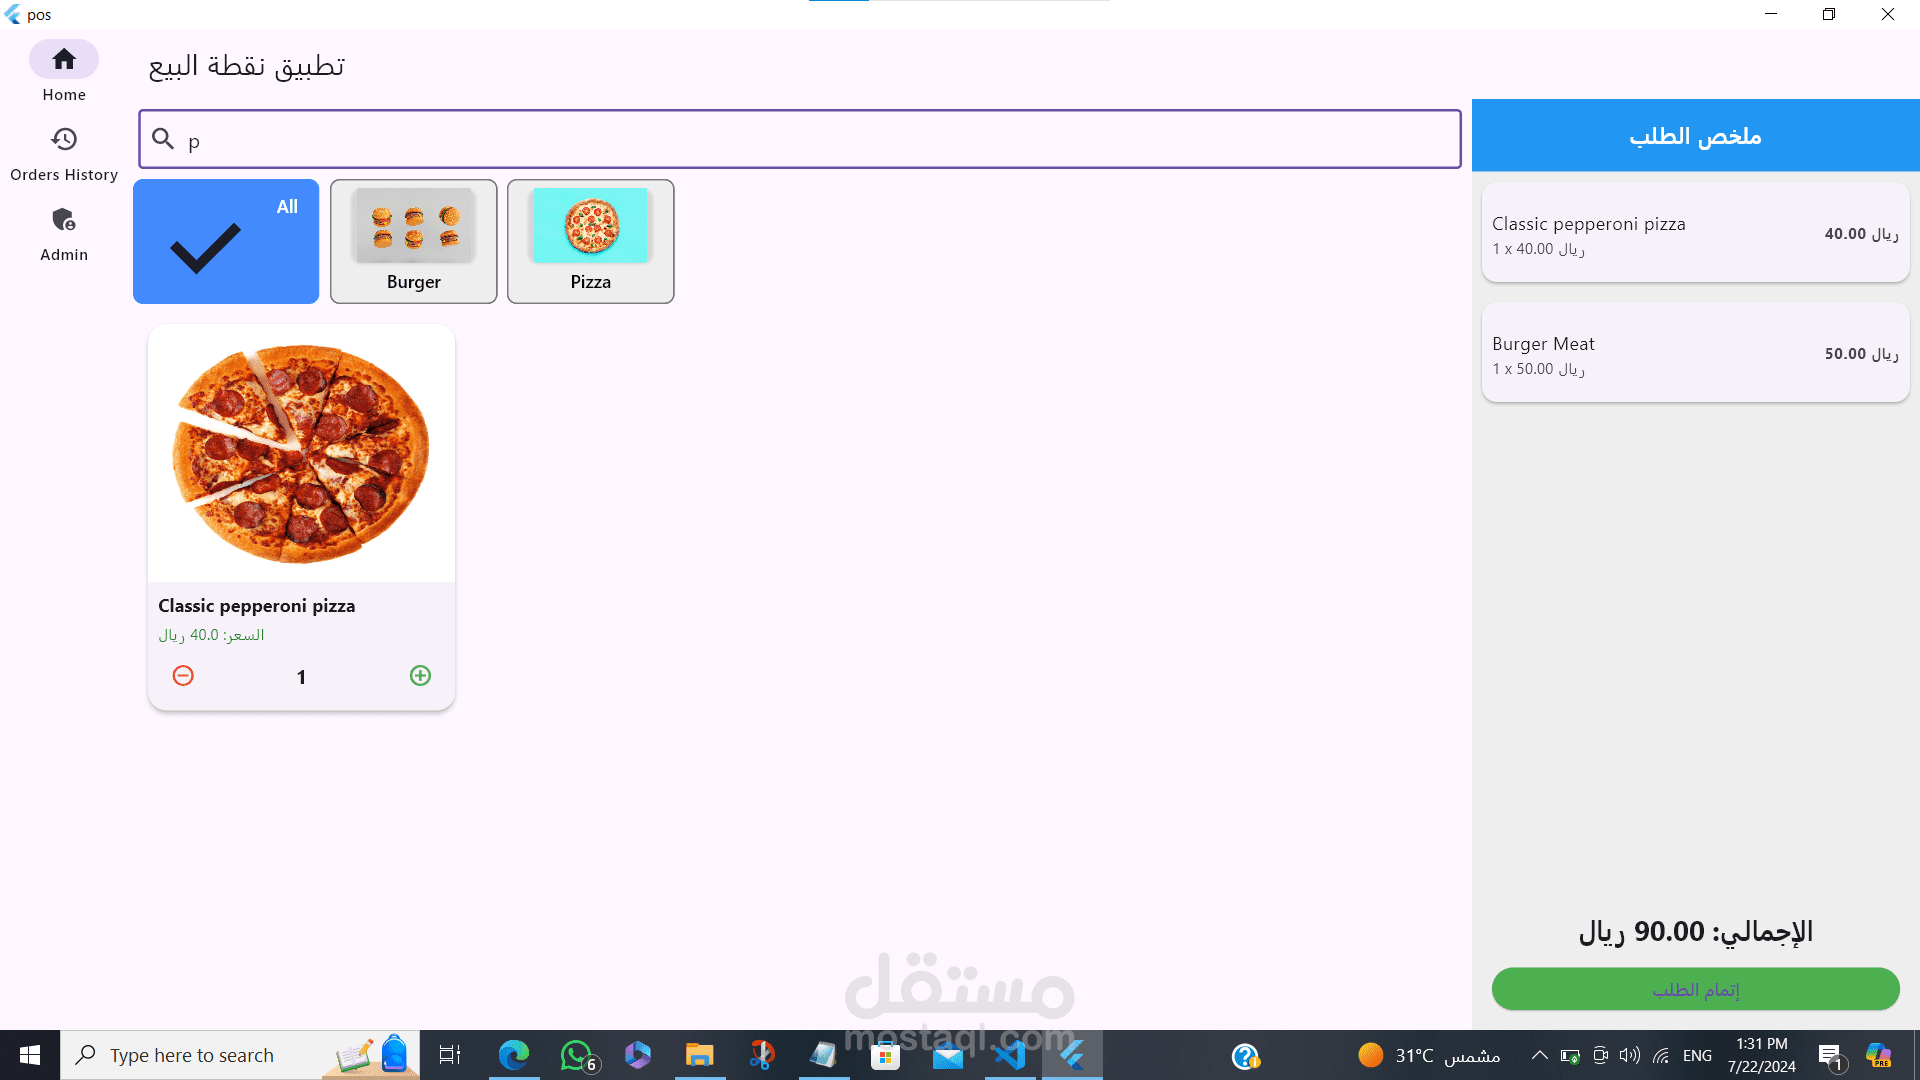Decrease pepperoni pizza quantity with minus icon
The image size is (1920, 1080).
click(183, 676)
